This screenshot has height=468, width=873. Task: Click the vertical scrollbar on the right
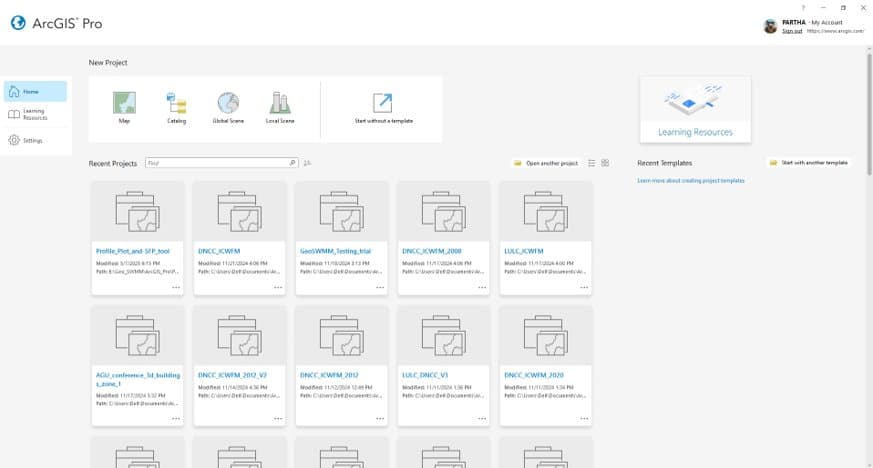pyautogui.click(x=869, y=114)
